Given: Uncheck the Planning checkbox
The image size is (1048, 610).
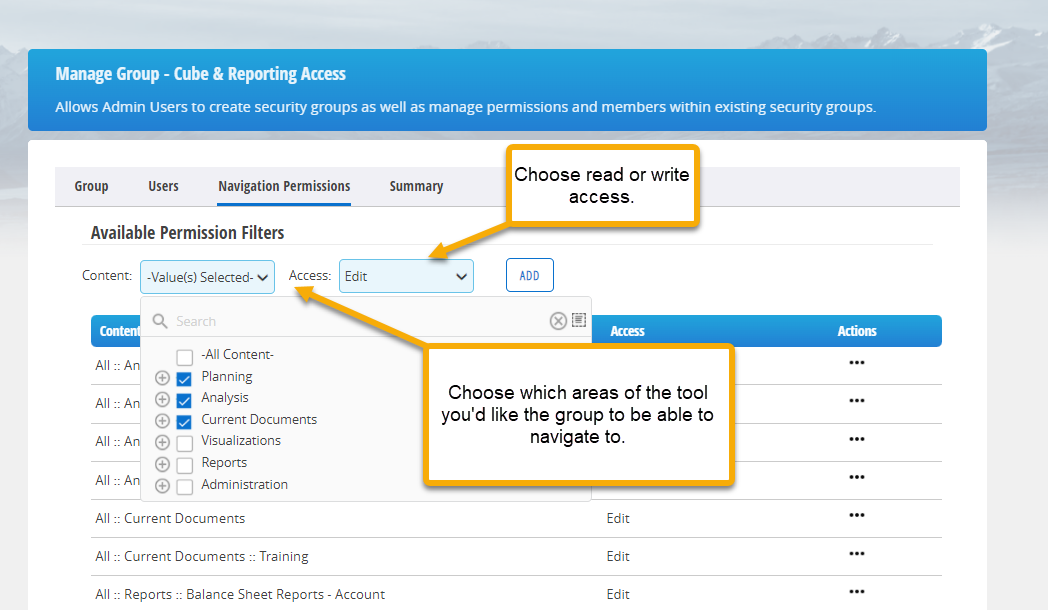Looking at the screenshot, I should (184, 379).
